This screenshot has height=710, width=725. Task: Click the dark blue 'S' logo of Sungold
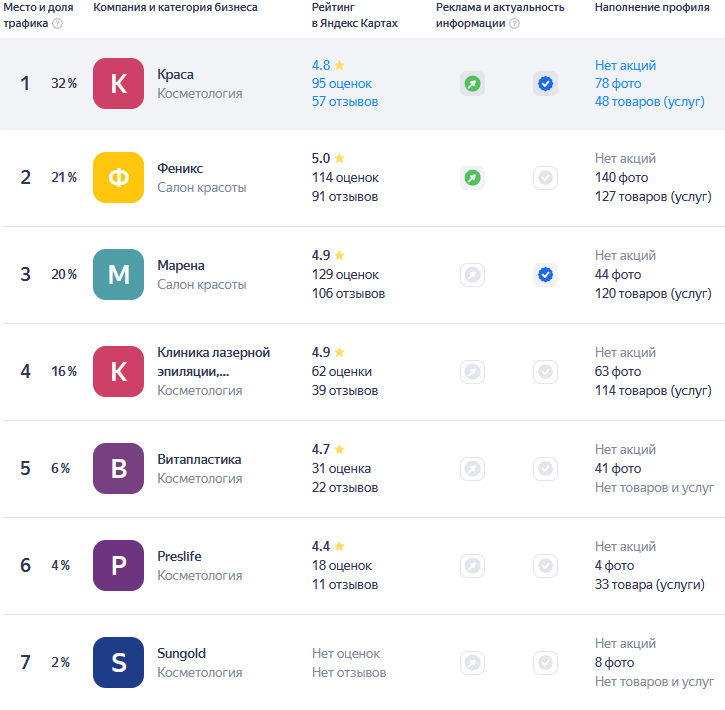pyautogui.click(x=118, y=662)
